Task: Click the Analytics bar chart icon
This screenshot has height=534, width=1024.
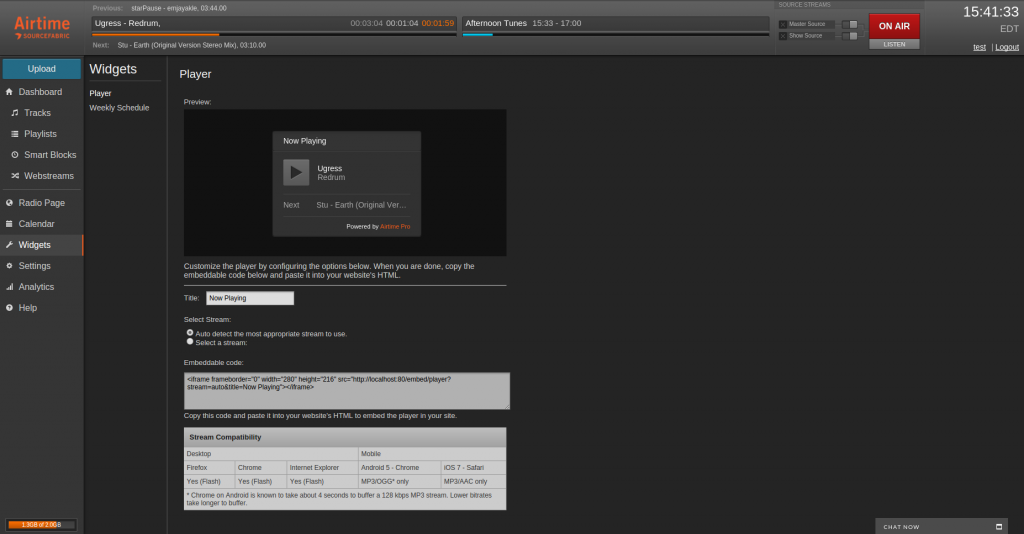Action: coord(9,287)
